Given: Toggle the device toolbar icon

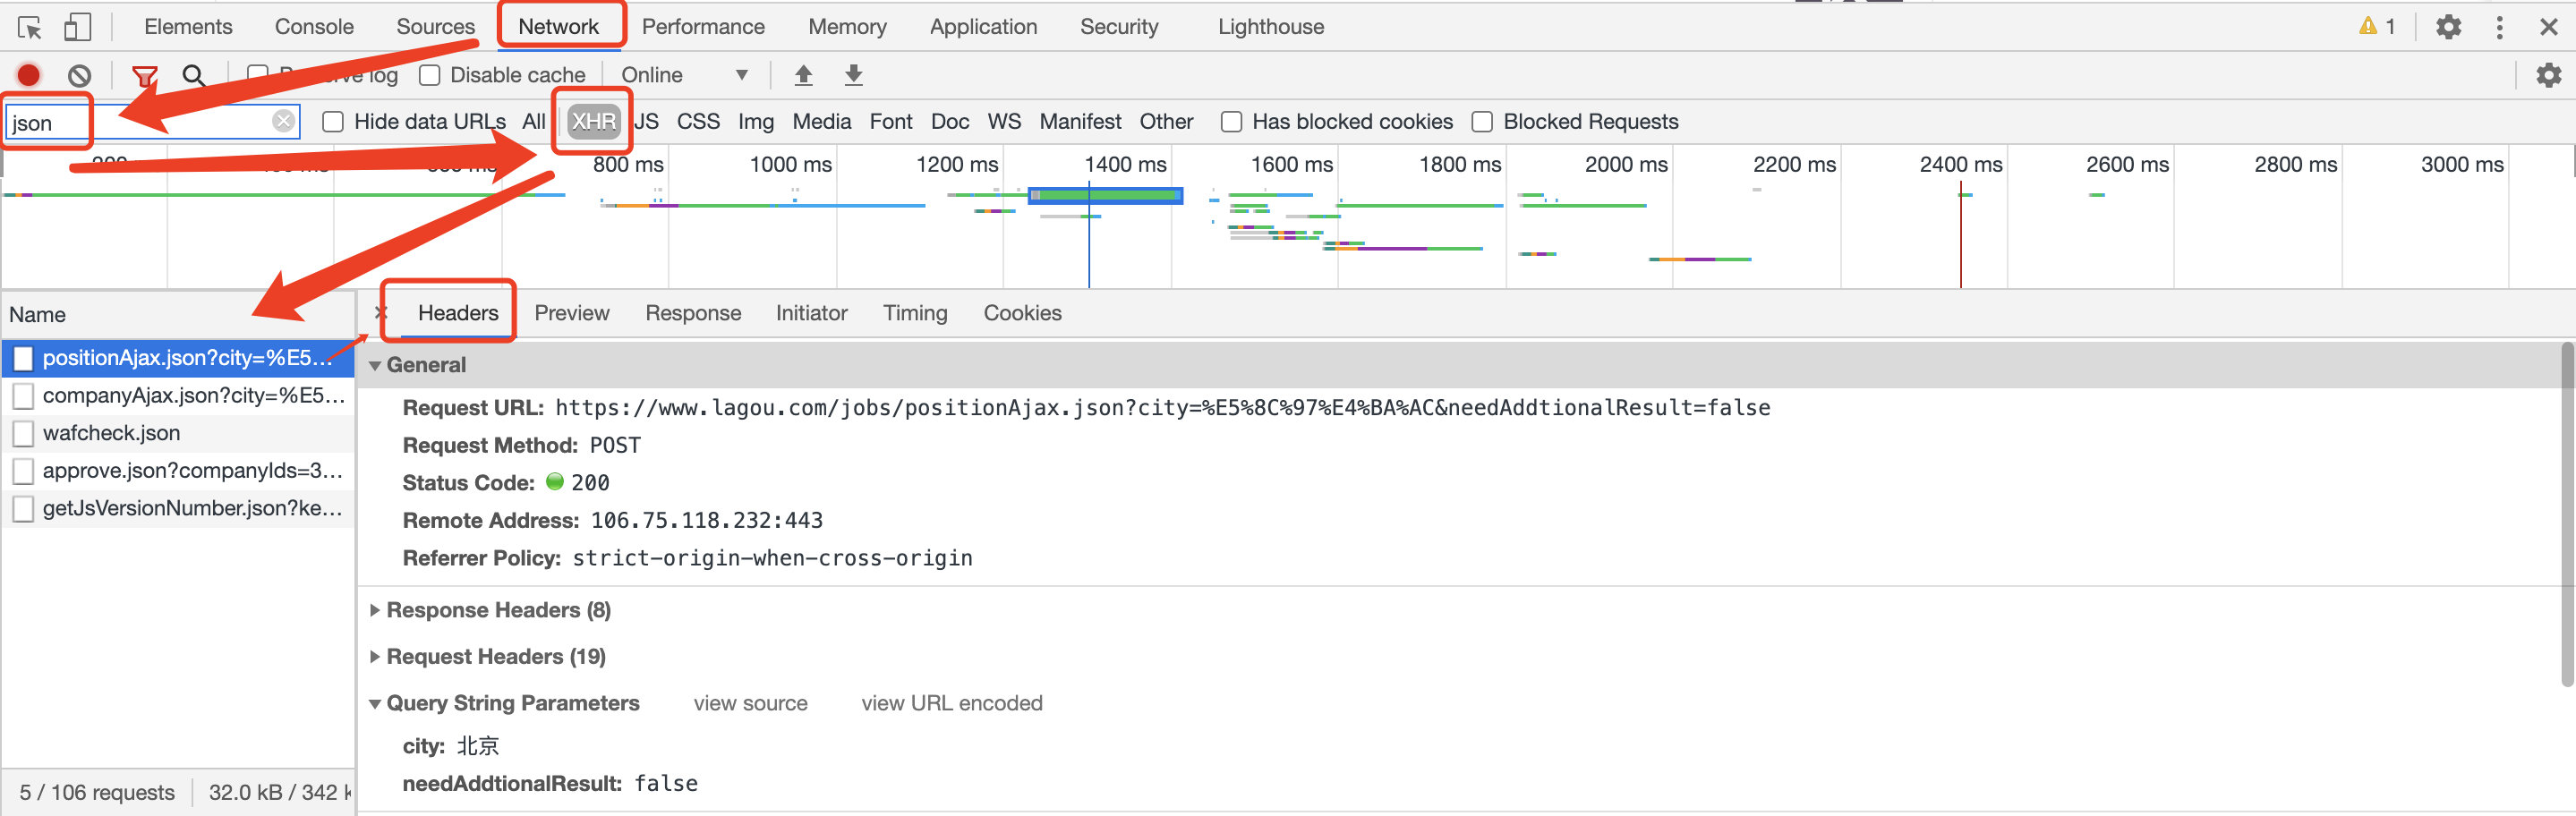Looking at the screenshot, I should pos(77,27).
